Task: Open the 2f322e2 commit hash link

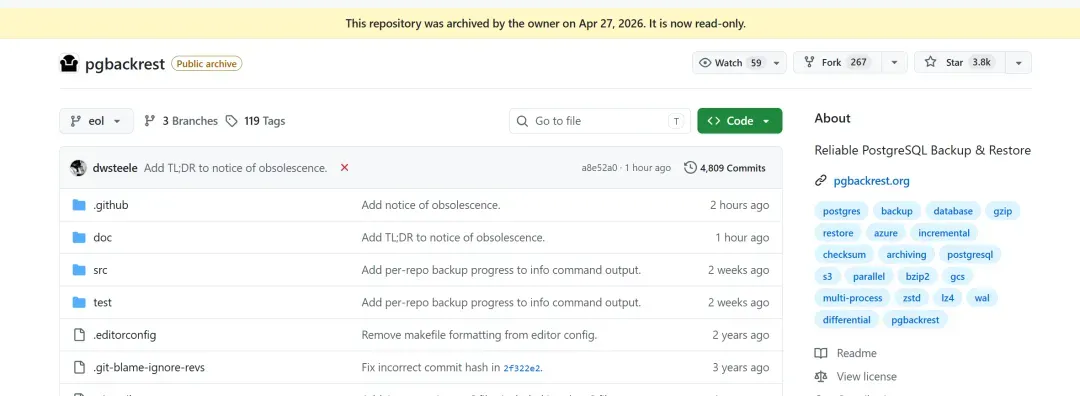Action: (522, 368)
